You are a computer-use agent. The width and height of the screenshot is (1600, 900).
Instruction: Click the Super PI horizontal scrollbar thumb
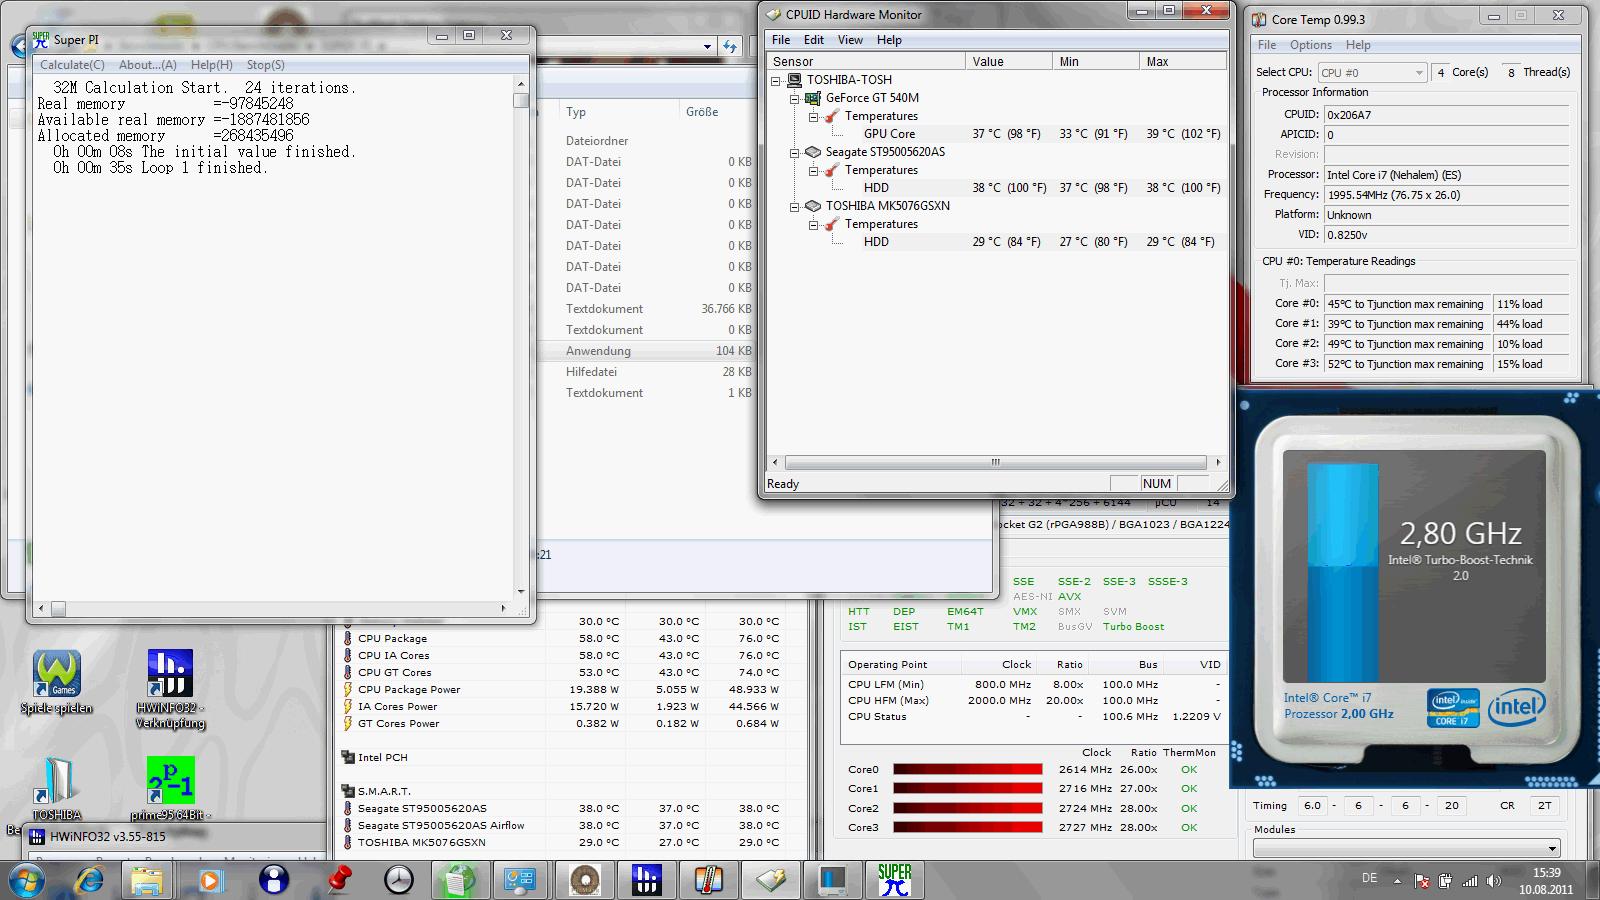click(59, 608)
